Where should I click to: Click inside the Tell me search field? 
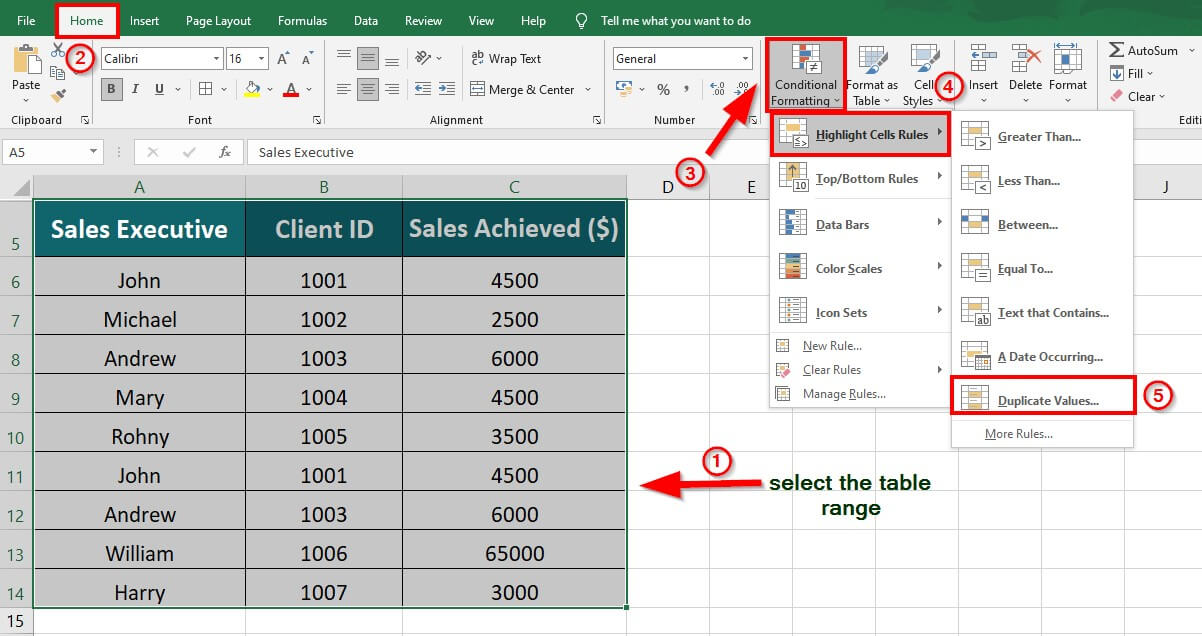675,21
